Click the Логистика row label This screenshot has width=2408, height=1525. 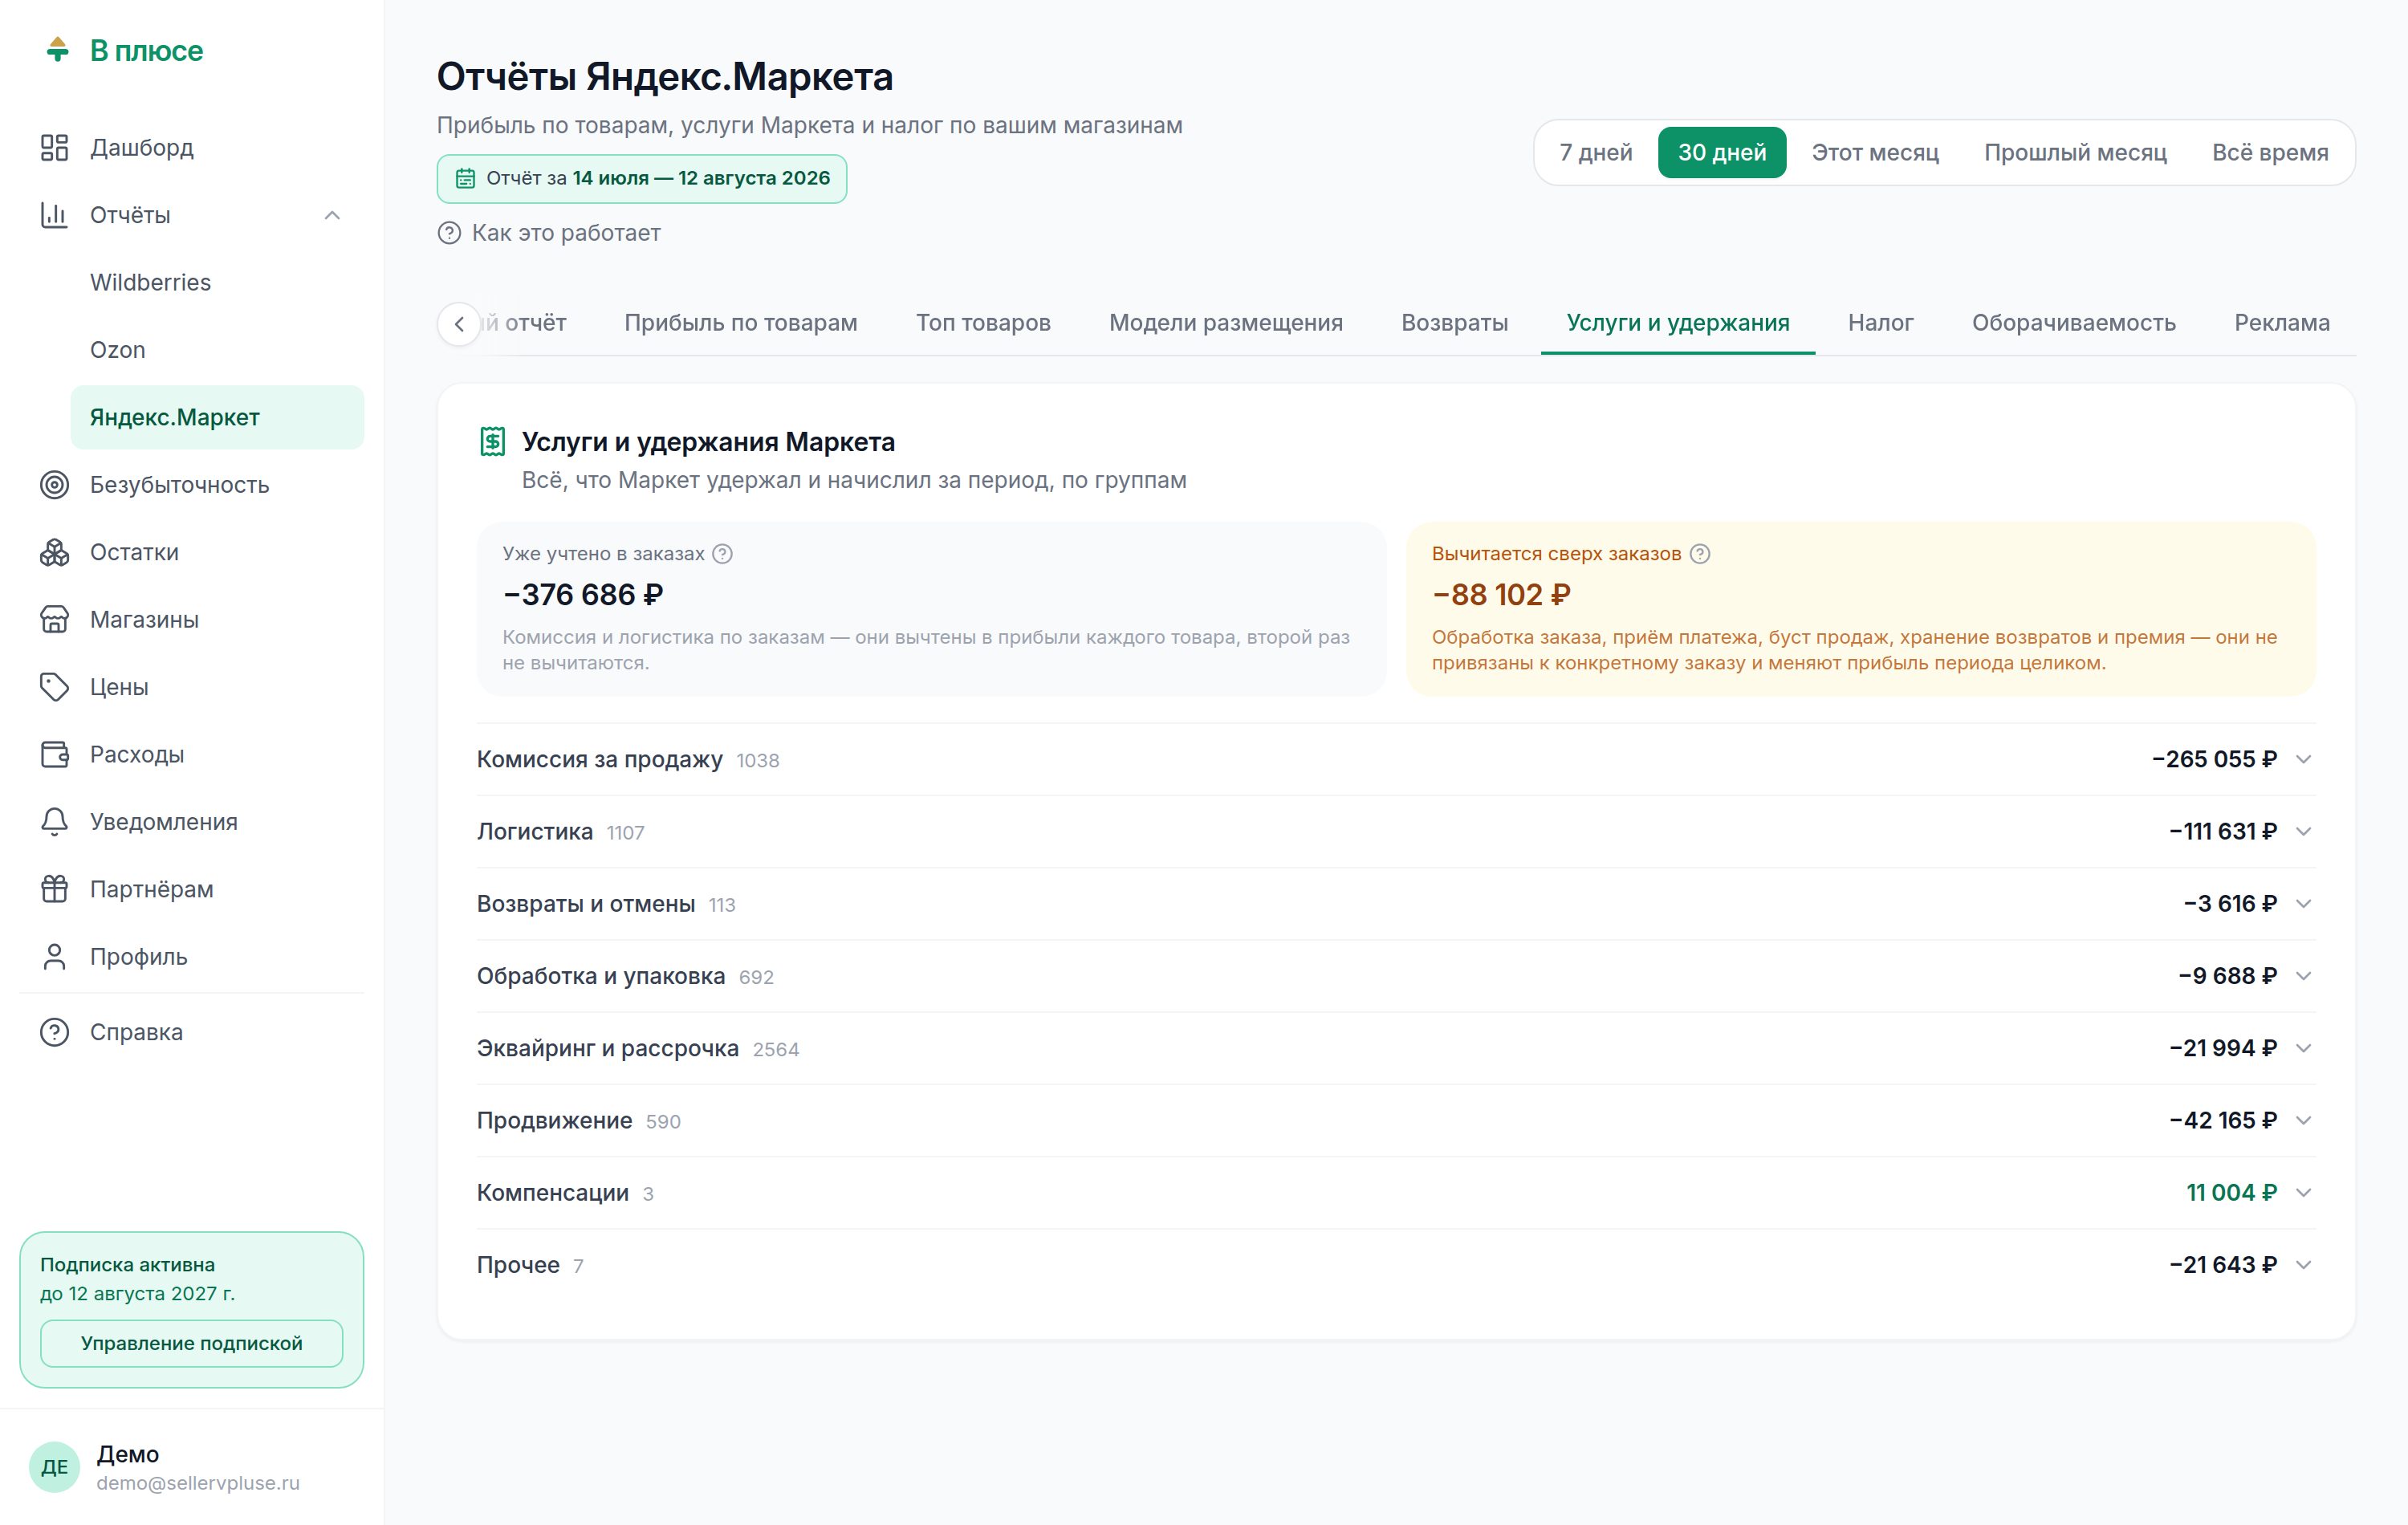[534, 832]
